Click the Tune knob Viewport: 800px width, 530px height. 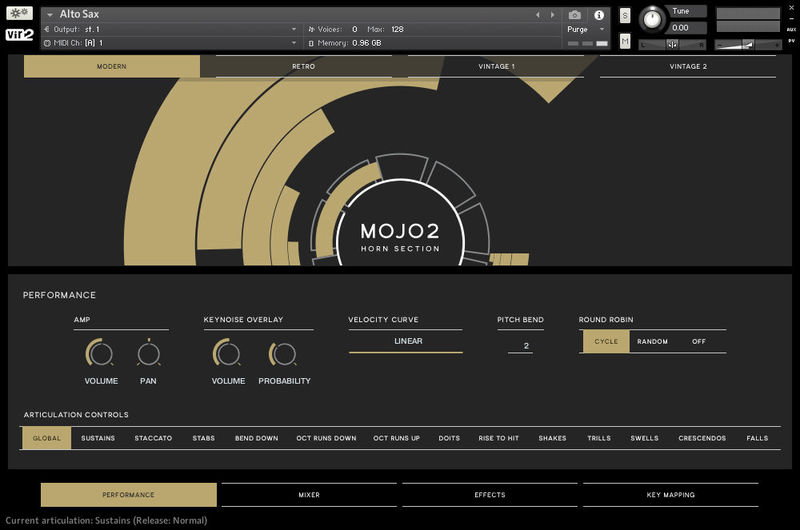(x=652, y=18)
